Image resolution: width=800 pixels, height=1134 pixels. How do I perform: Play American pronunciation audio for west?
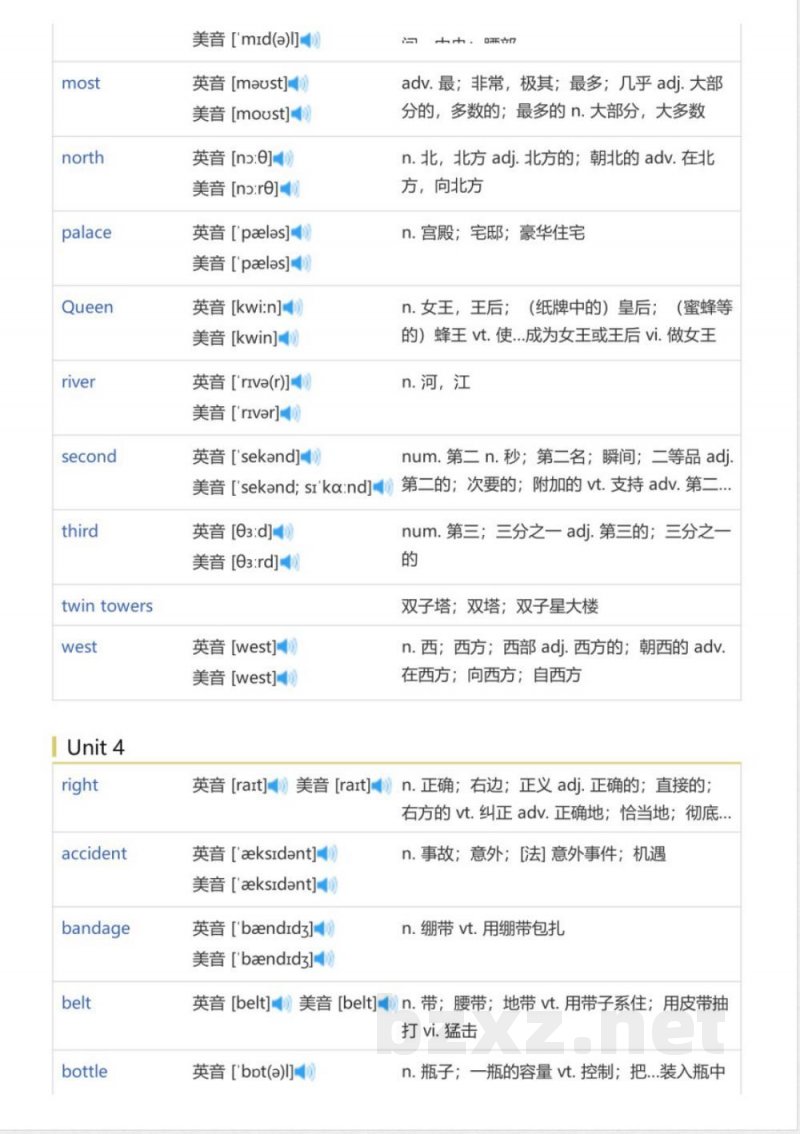287,678
